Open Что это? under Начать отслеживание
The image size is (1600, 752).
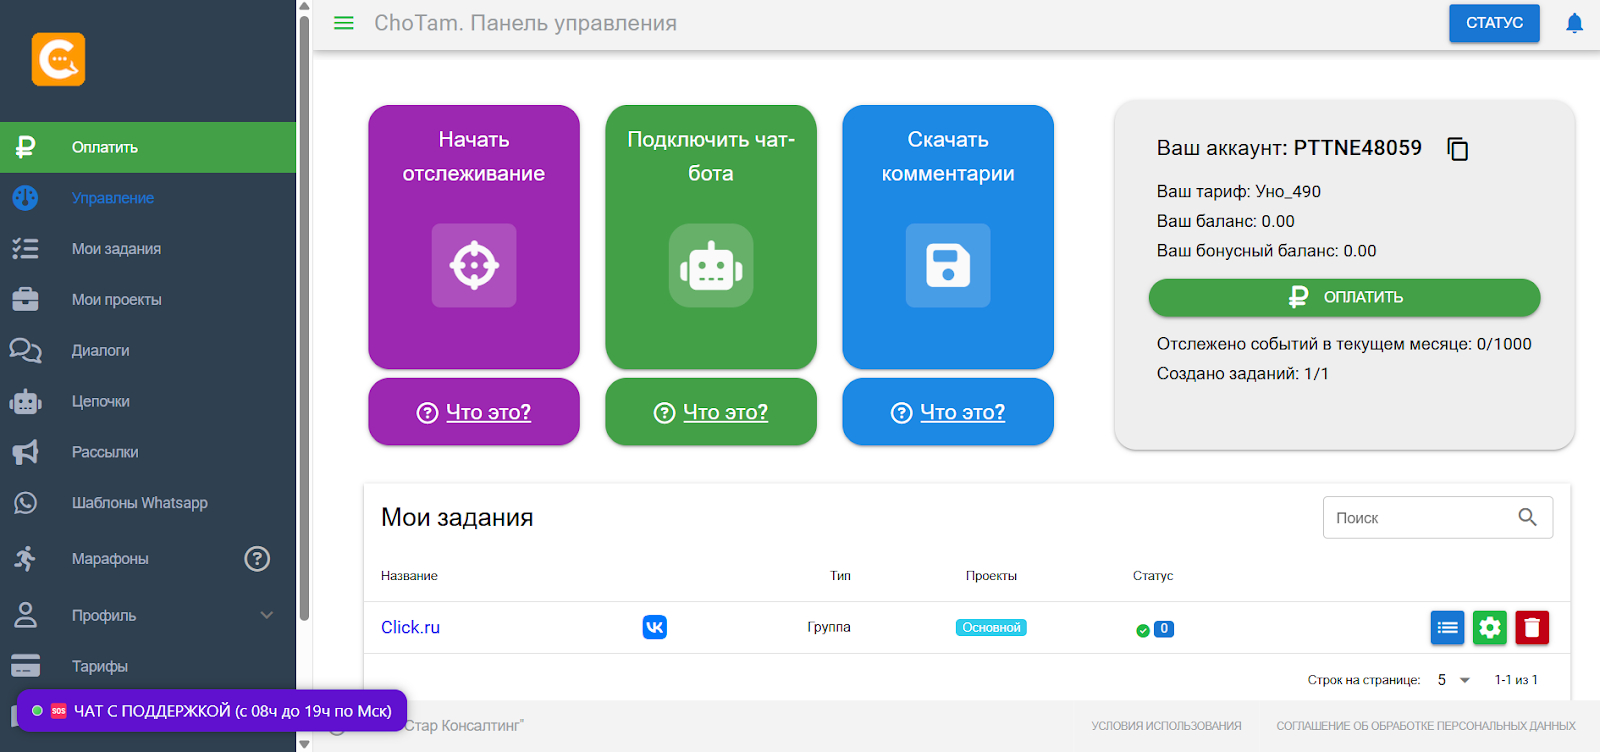click(474, 412)
